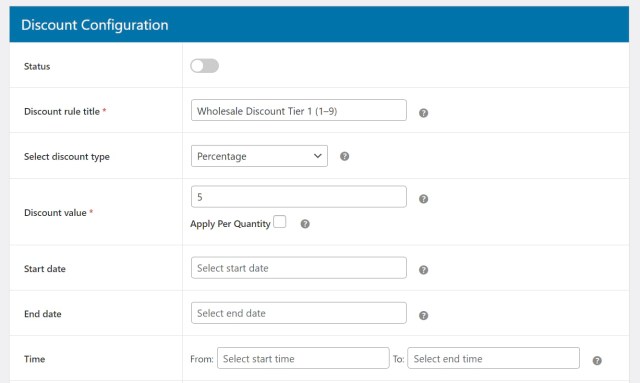The height and width of the screenshot is (383, 640).
Task: Click the Select start time field
Action: [303, 359]
